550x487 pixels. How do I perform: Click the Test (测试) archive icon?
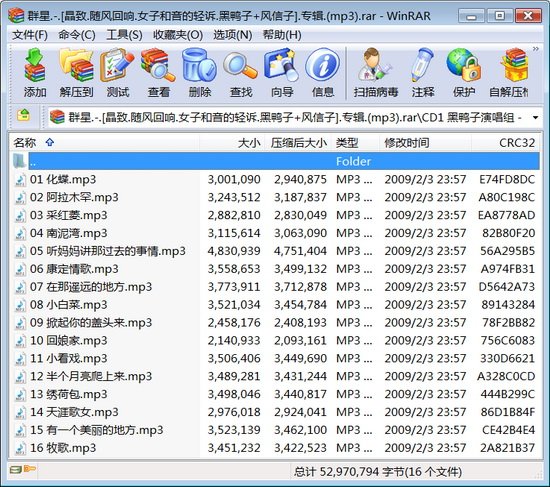click(118, 73)
